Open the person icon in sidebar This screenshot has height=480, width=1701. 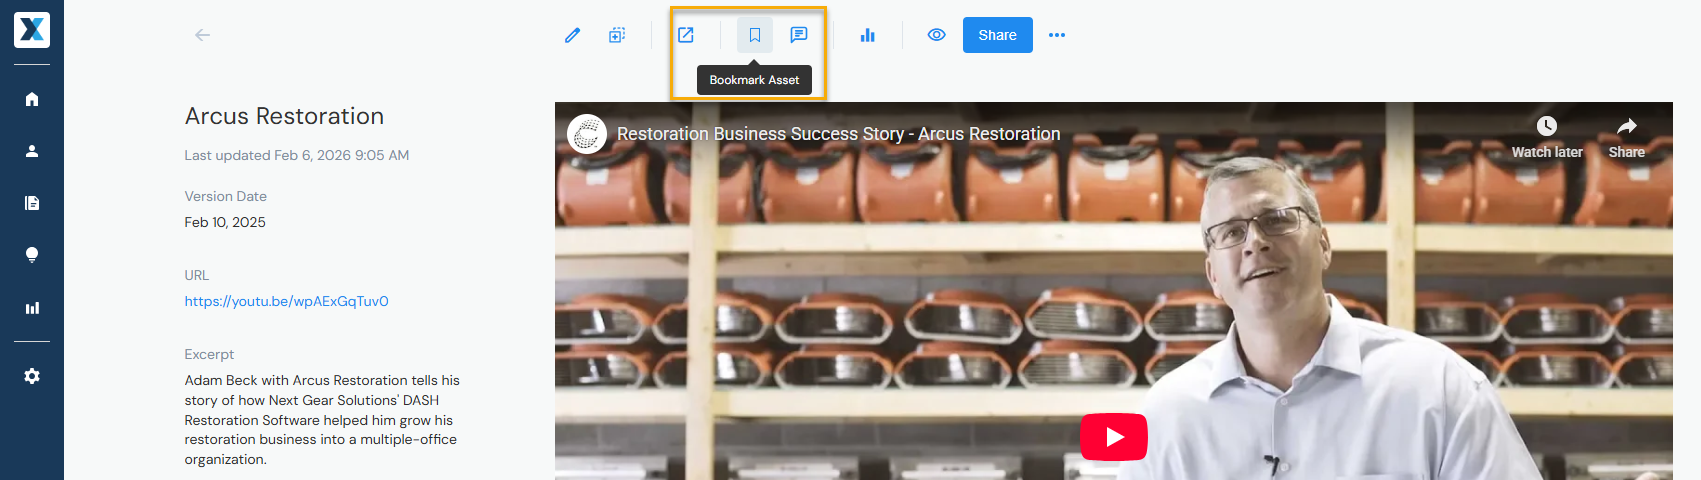point(32,151)
